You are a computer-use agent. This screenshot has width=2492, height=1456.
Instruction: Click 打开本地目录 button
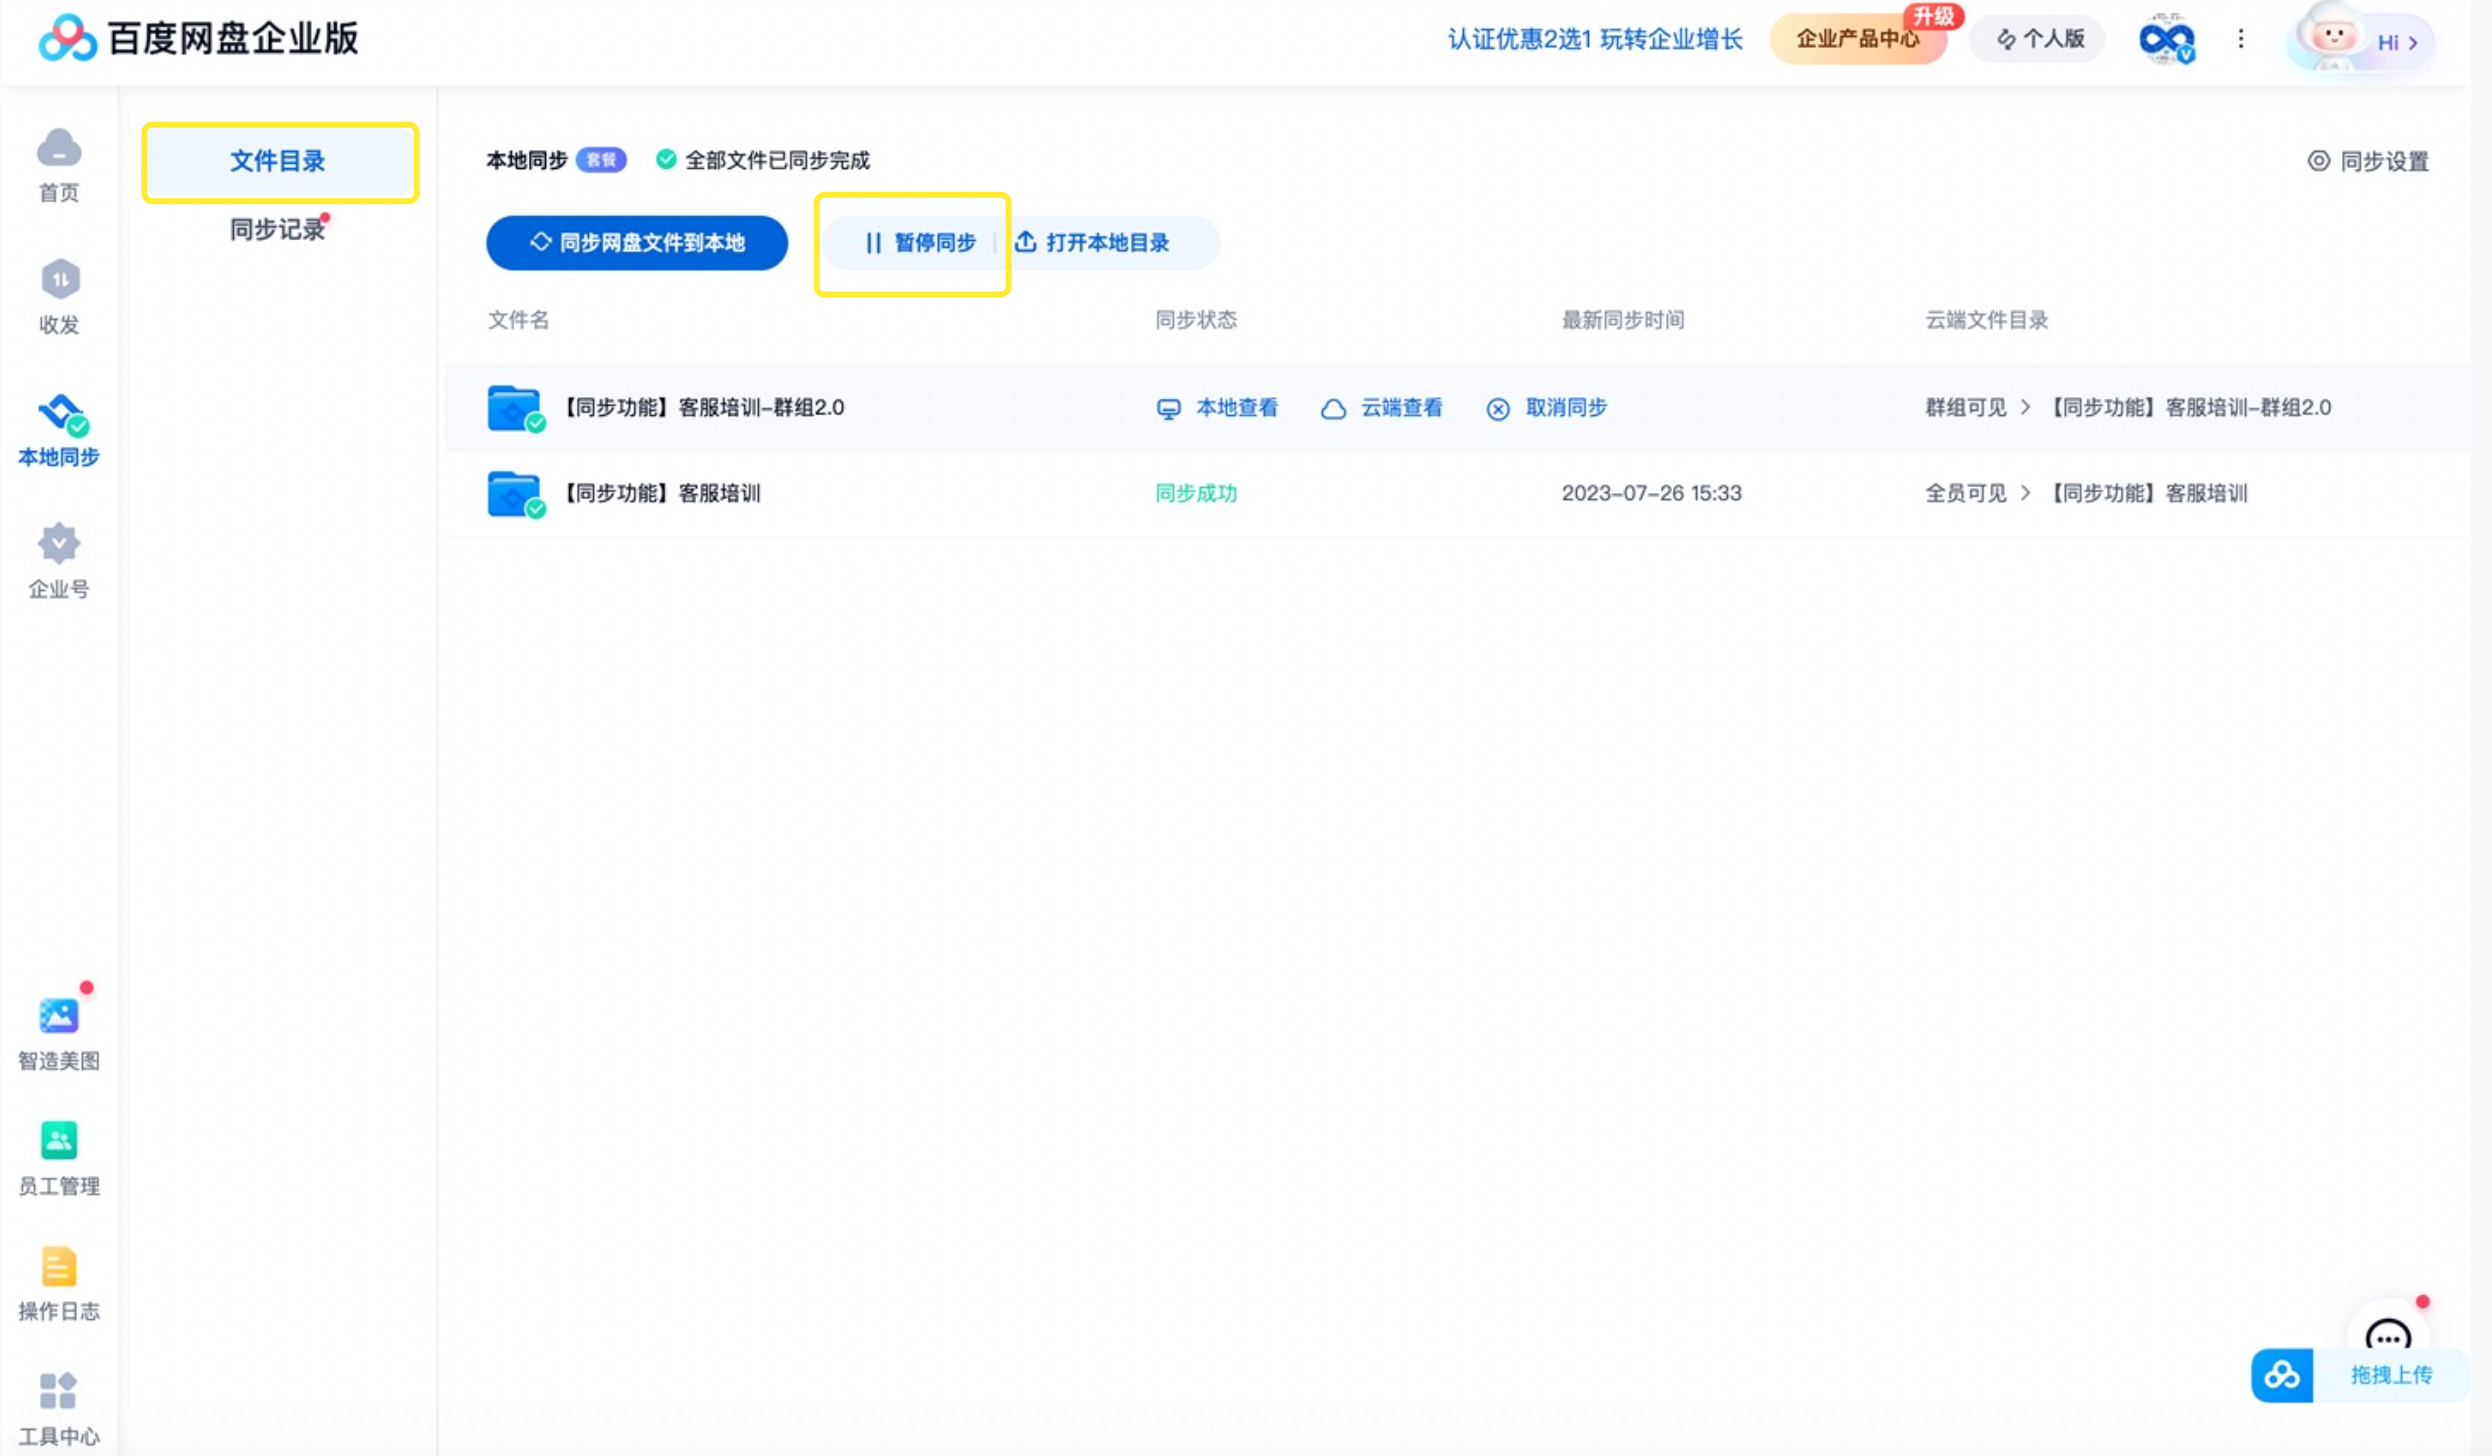click(x=1092, y=242)
